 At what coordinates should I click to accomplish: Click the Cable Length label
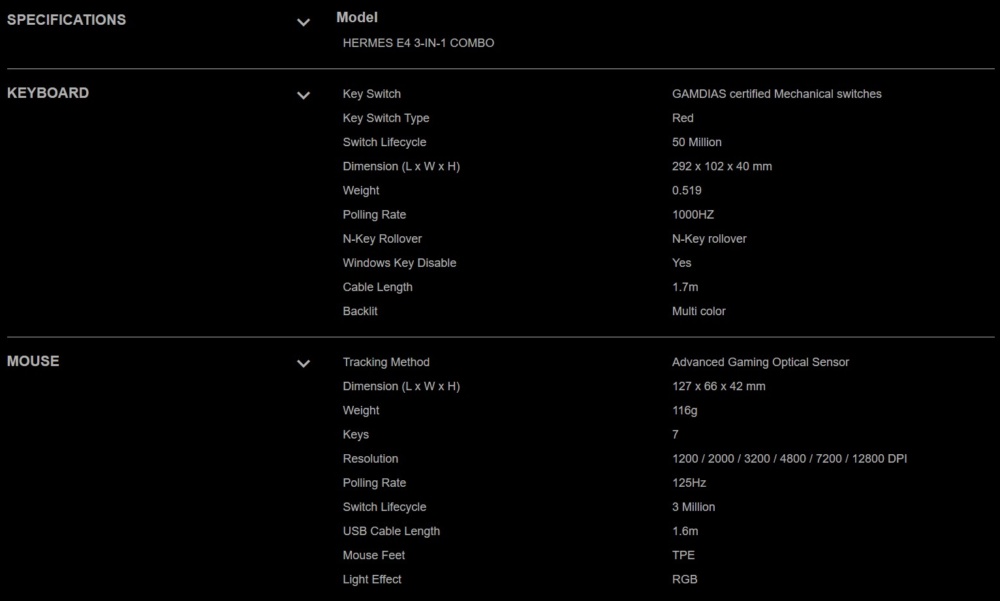pyautogui.click(x=378, y=287)
